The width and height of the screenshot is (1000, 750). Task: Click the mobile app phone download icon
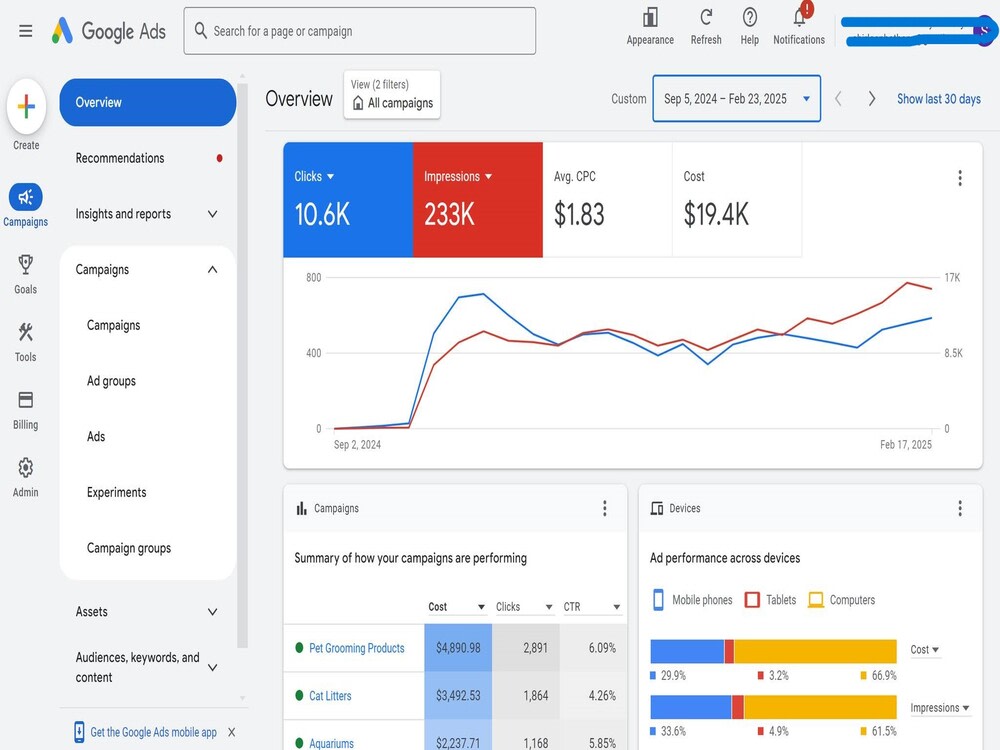[79, 732]
